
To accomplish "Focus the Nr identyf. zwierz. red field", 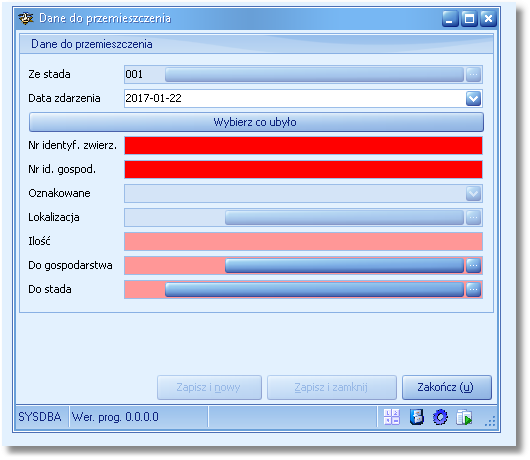I will (x=303, y=146).
